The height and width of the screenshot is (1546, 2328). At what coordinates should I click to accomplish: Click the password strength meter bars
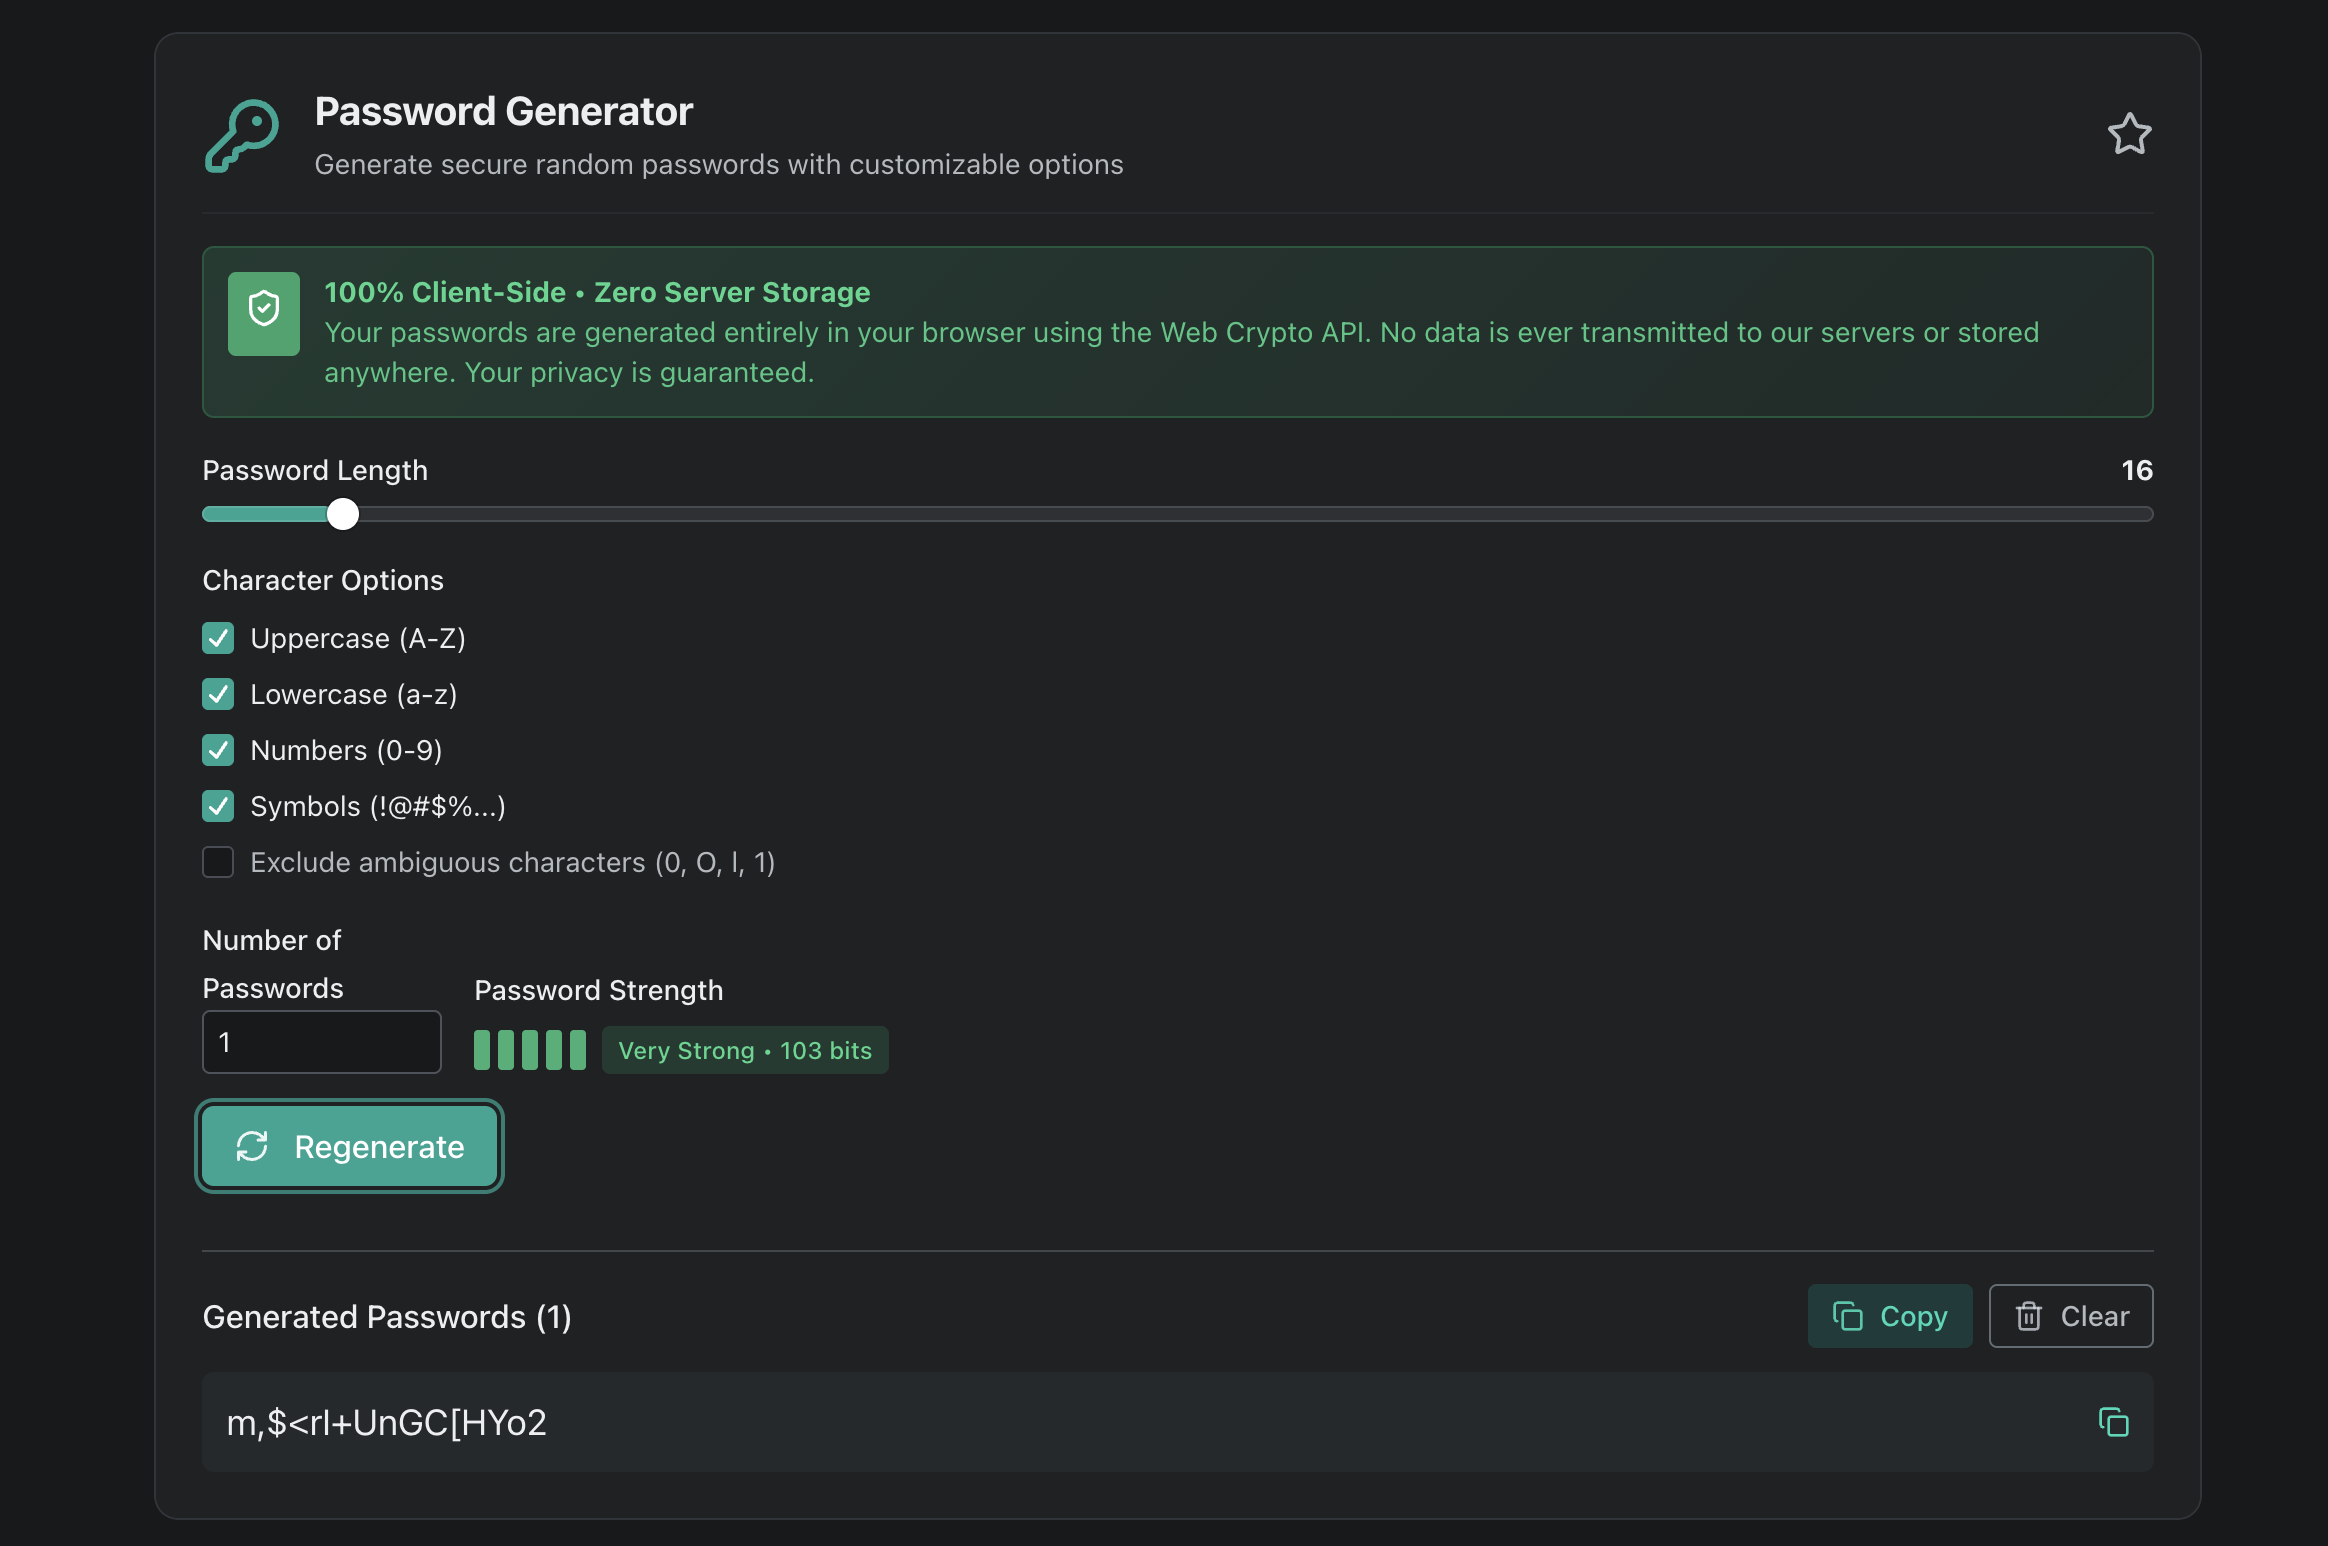pos(529,1050)
